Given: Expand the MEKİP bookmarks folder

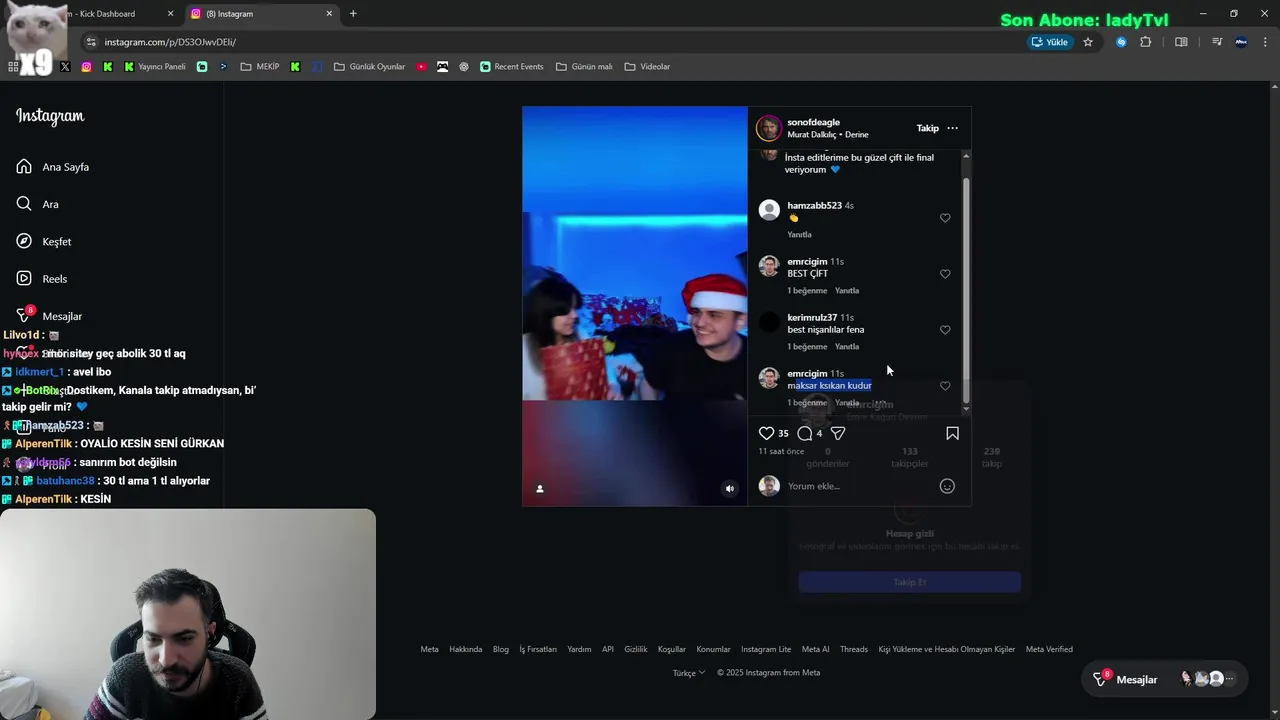Looking at the screenshot, I should [x=259, y=67].
